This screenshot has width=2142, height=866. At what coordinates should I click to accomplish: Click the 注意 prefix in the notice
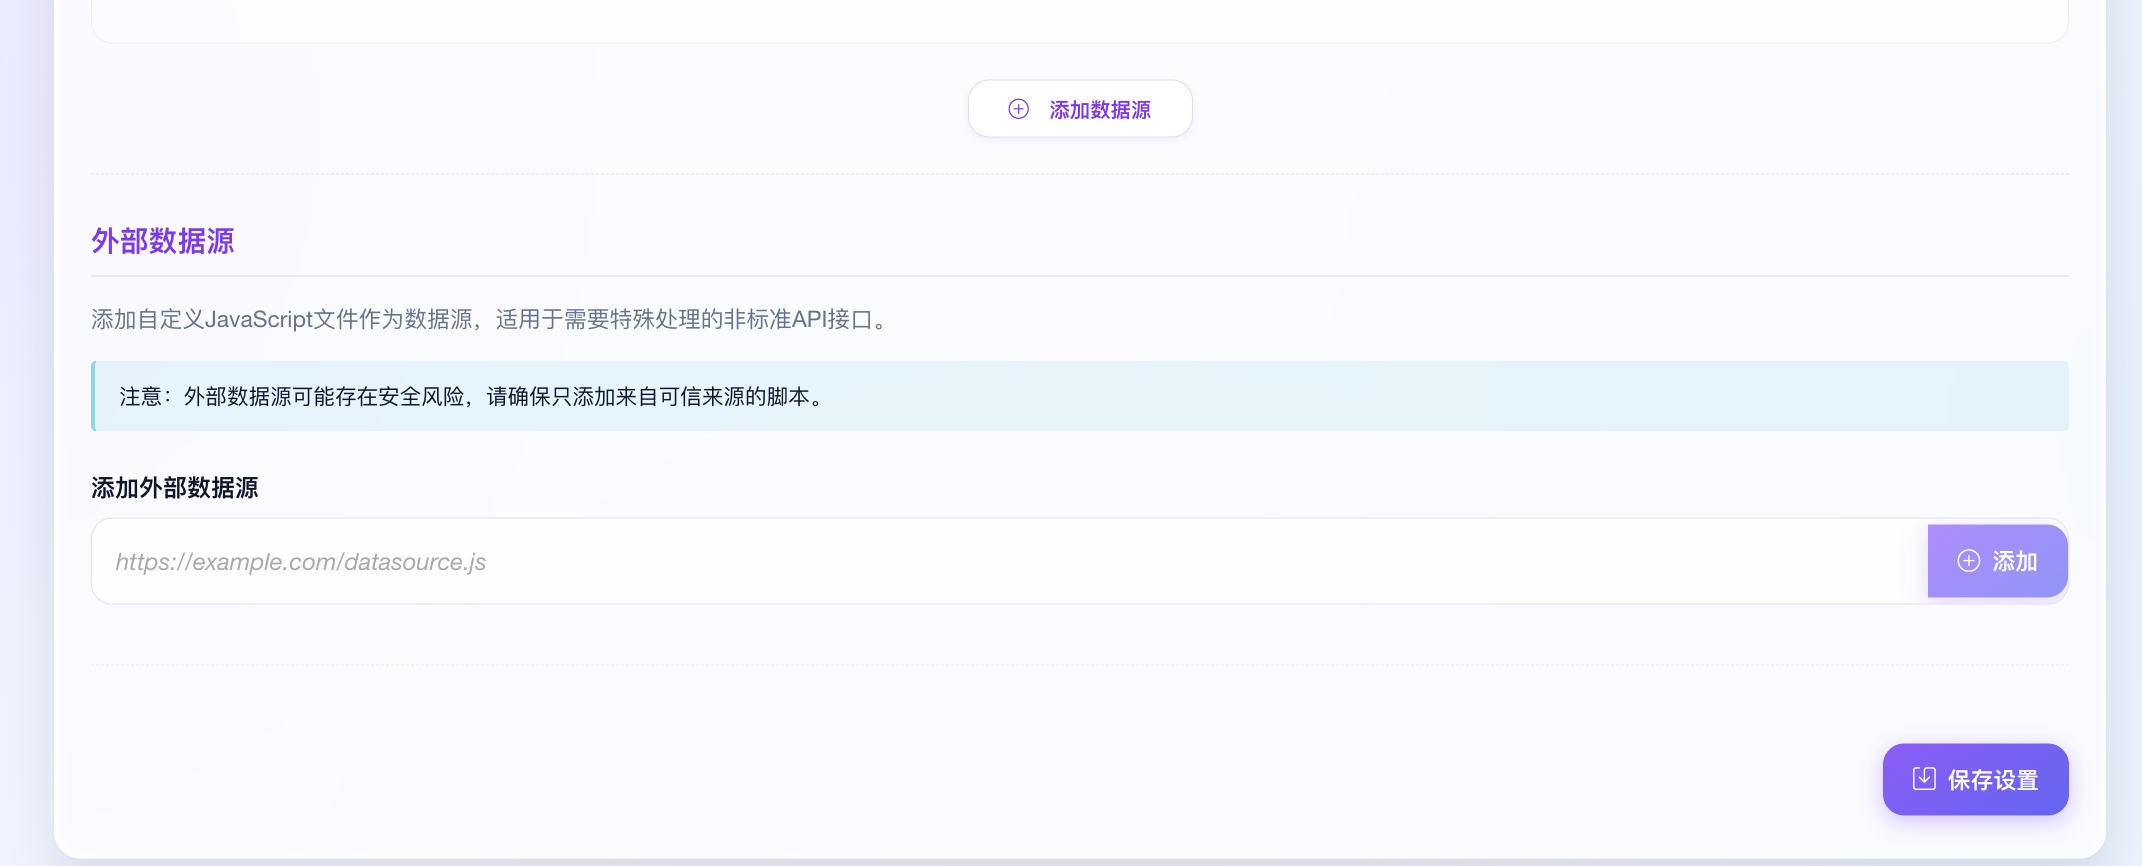(x=141, y=397)
